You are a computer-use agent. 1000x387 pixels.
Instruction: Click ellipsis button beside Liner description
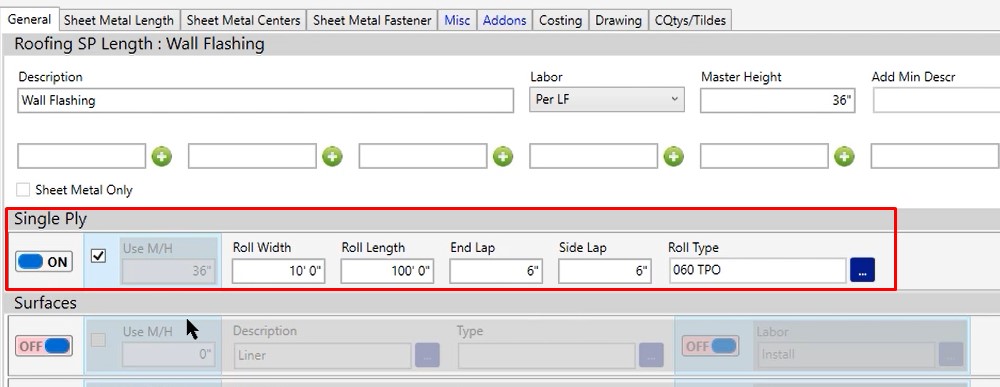coord(427,355)
